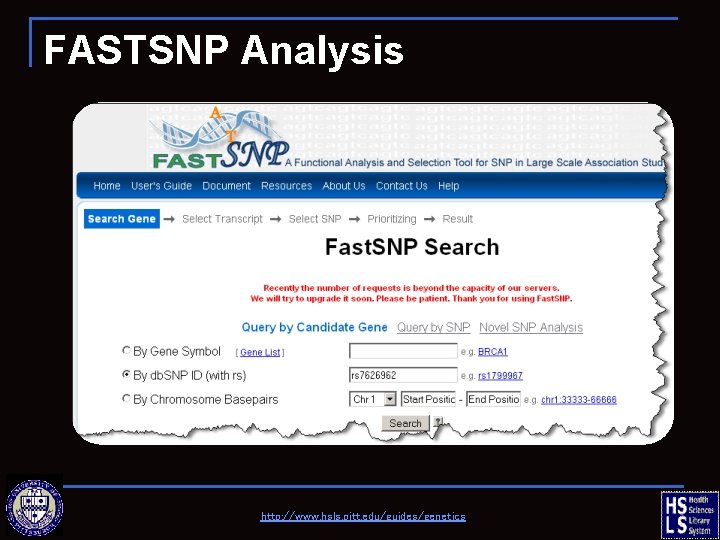Image resolution: width=720 pixels, height=540 pixels.
Task: Open the Home menu item
Action: pos(107,186)
